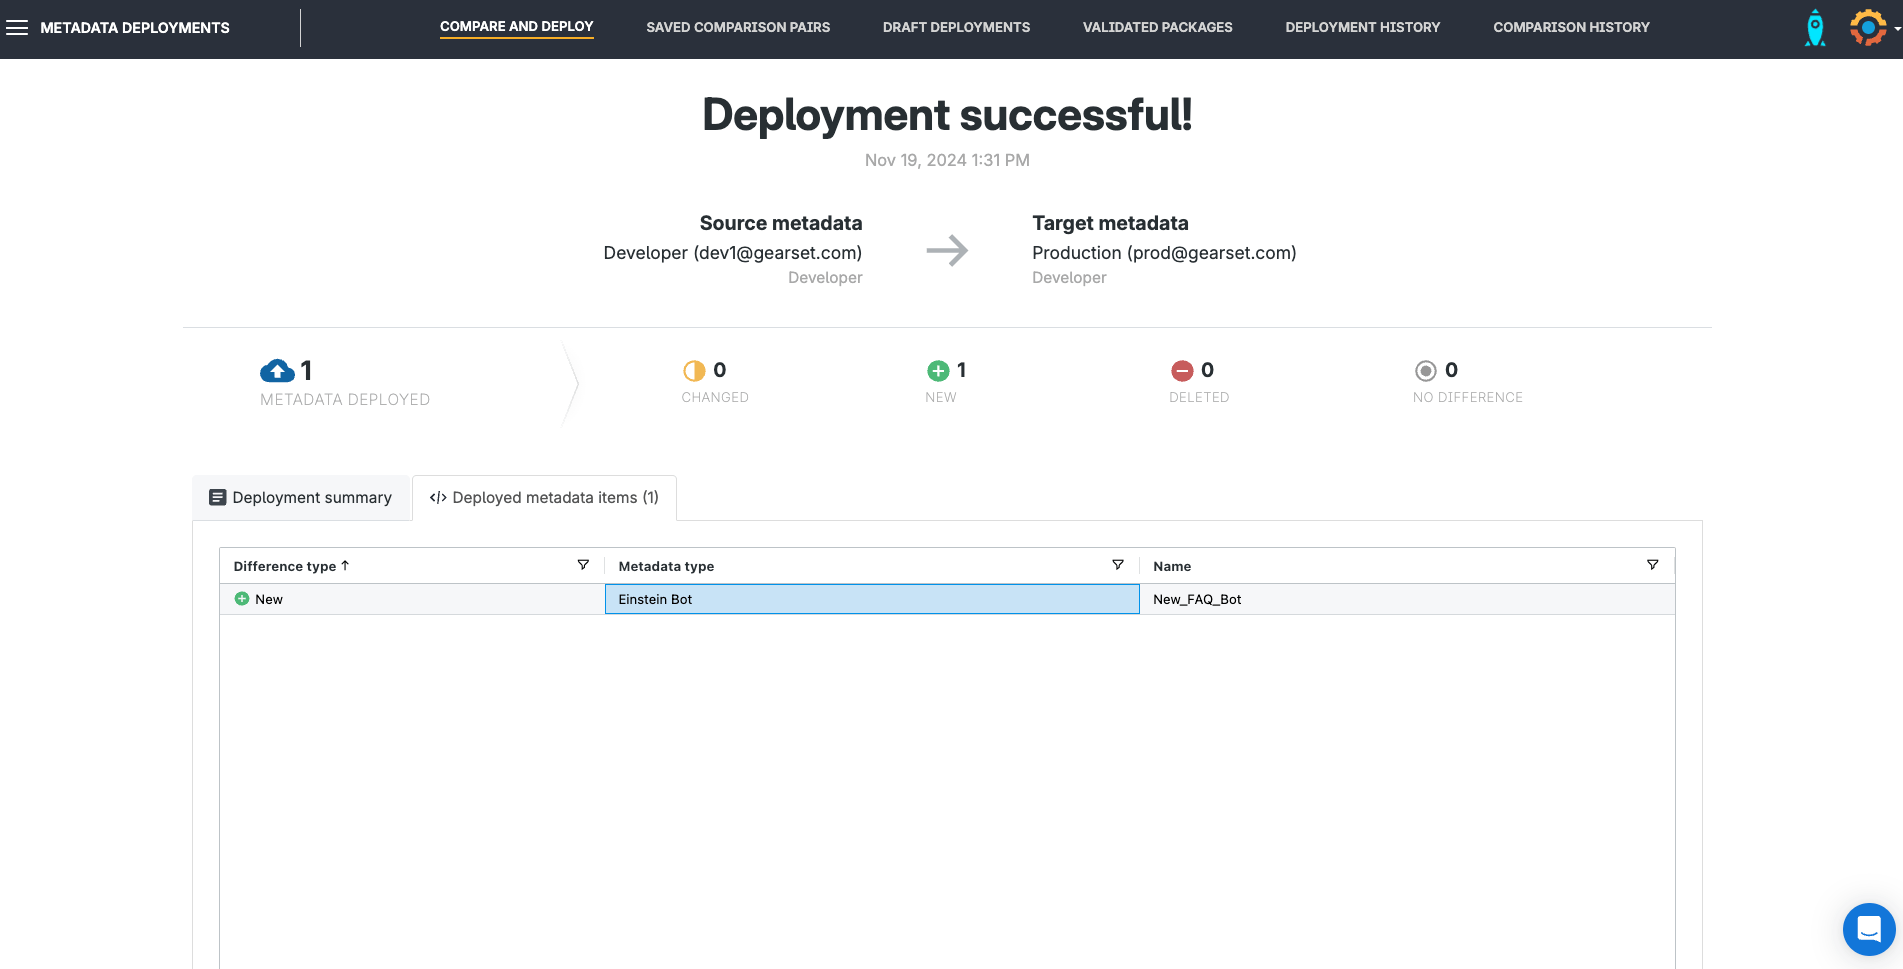Select the New_FAQ_Bot name cell
This screenshot has height=969, width=1903.
(x=1197, y=599)
